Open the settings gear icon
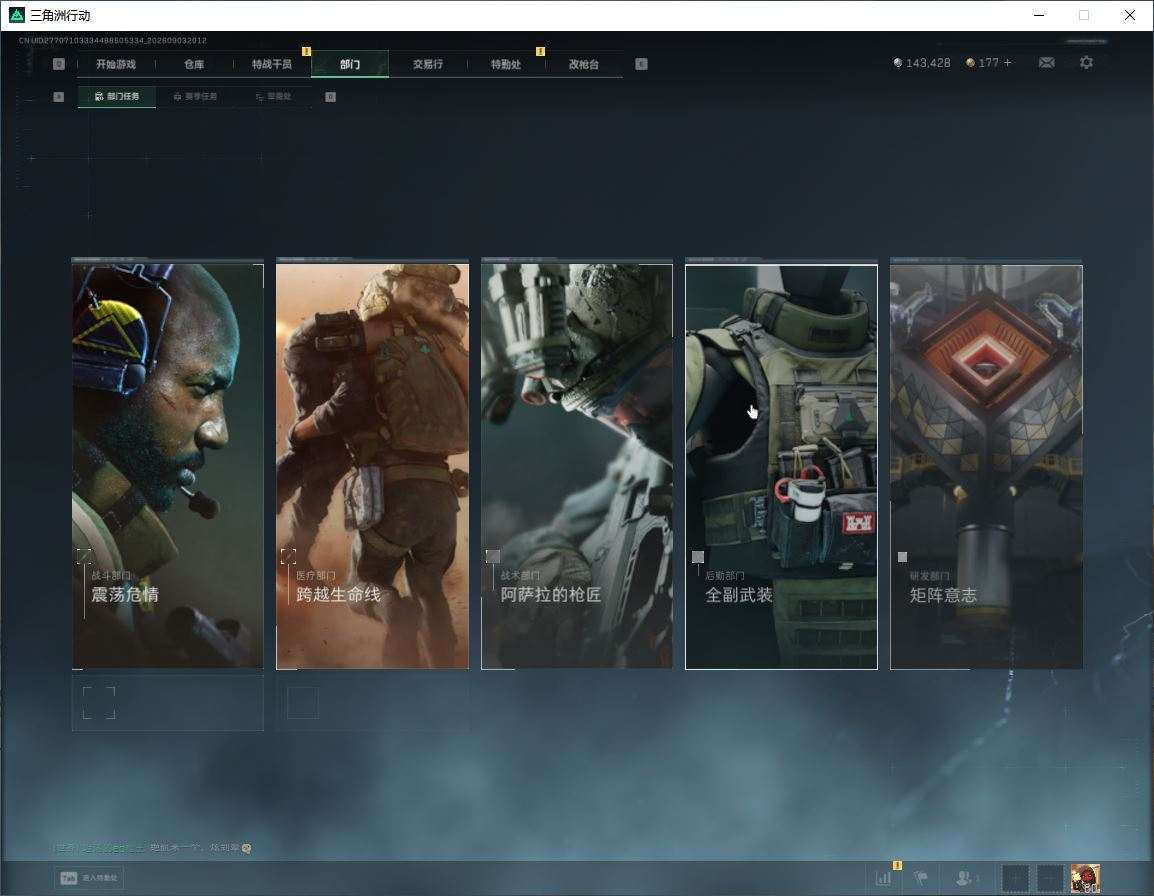Screen dimensions: 1154x896 click(x=1086, y=63)
